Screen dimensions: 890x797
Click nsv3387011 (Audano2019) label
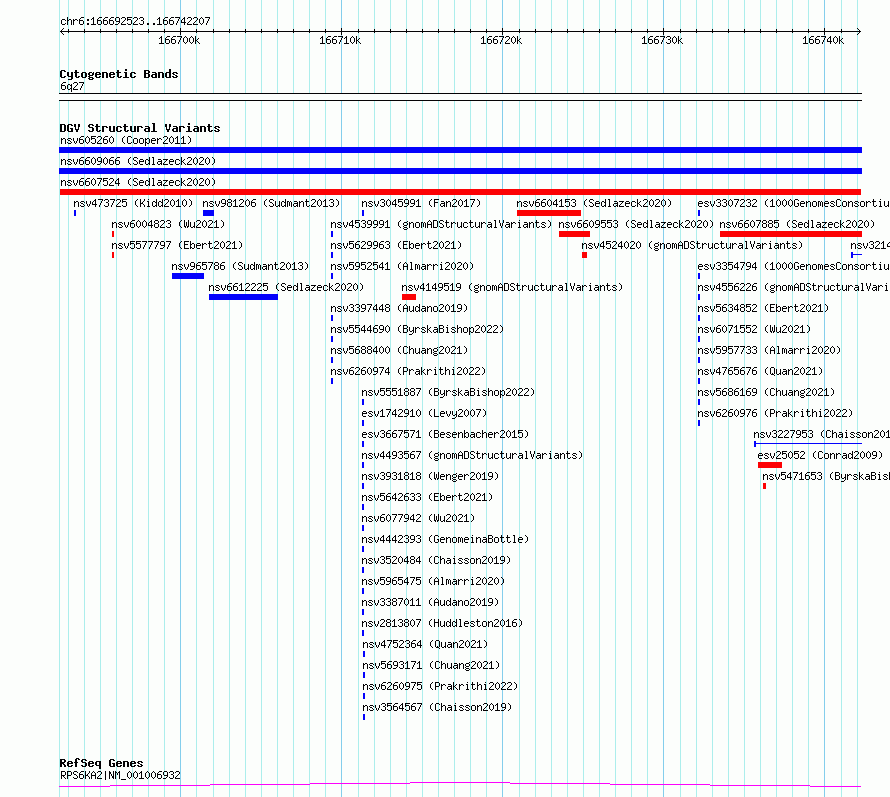tap(430, 602)
